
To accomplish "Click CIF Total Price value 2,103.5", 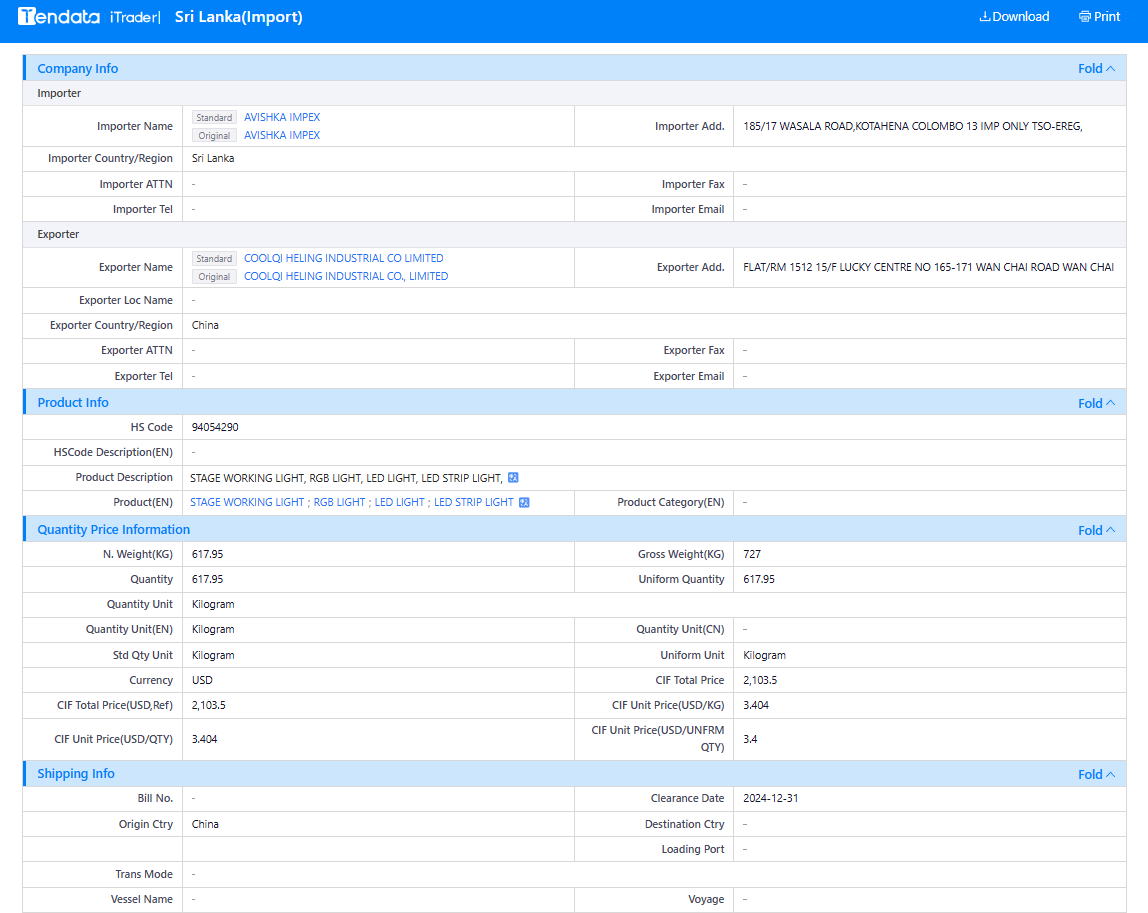I will coord(760,680).
